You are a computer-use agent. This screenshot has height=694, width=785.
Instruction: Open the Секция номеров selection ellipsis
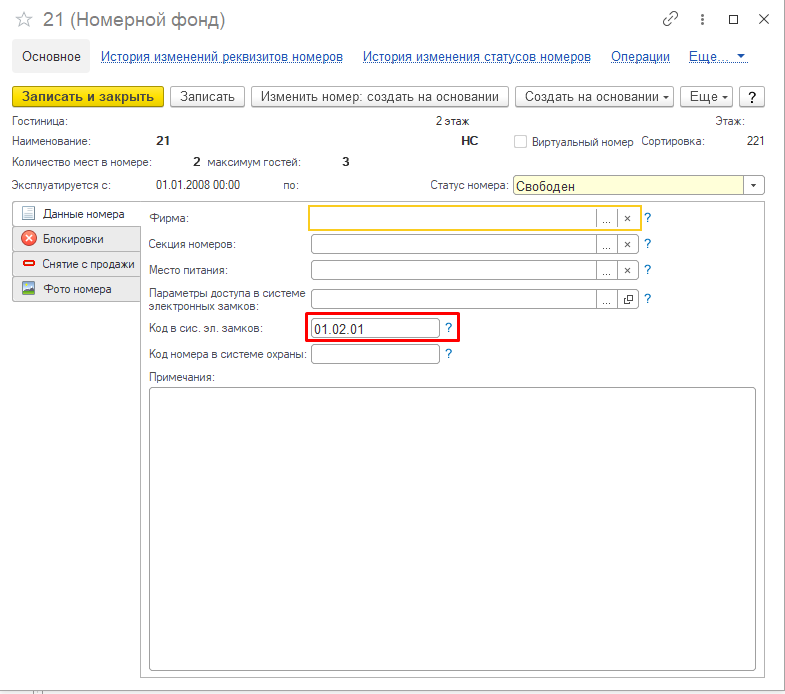[x=606, y=244]
